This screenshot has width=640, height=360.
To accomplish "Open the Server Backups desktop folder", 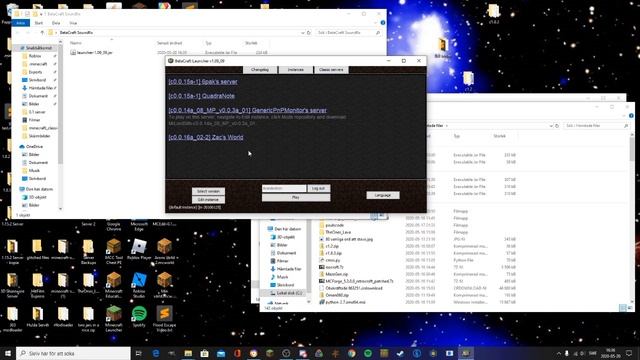I will 88,251.
